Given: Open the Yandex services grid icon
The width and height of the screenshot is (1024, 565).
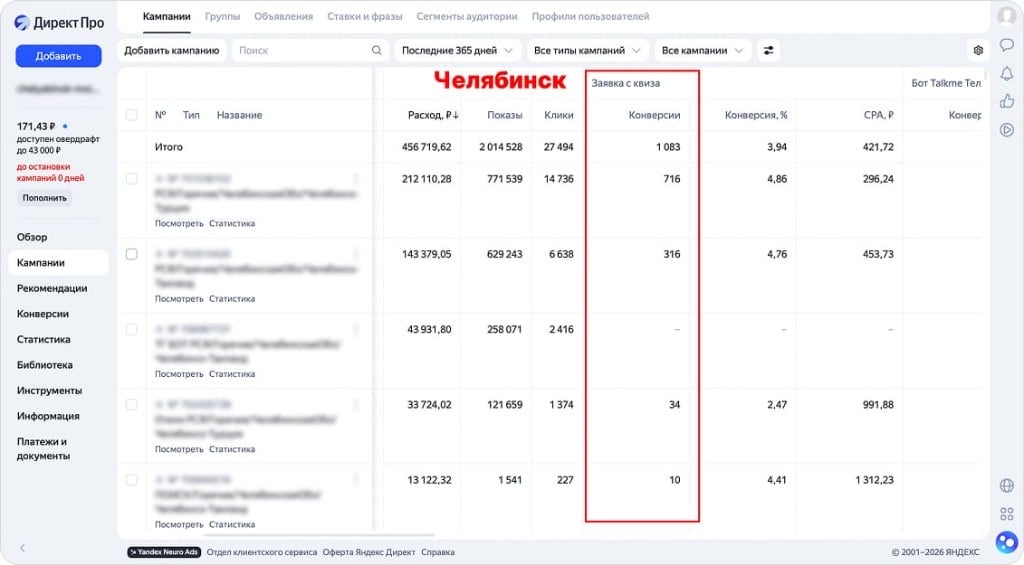Looking at the screenshot, I should point(1006,514).
